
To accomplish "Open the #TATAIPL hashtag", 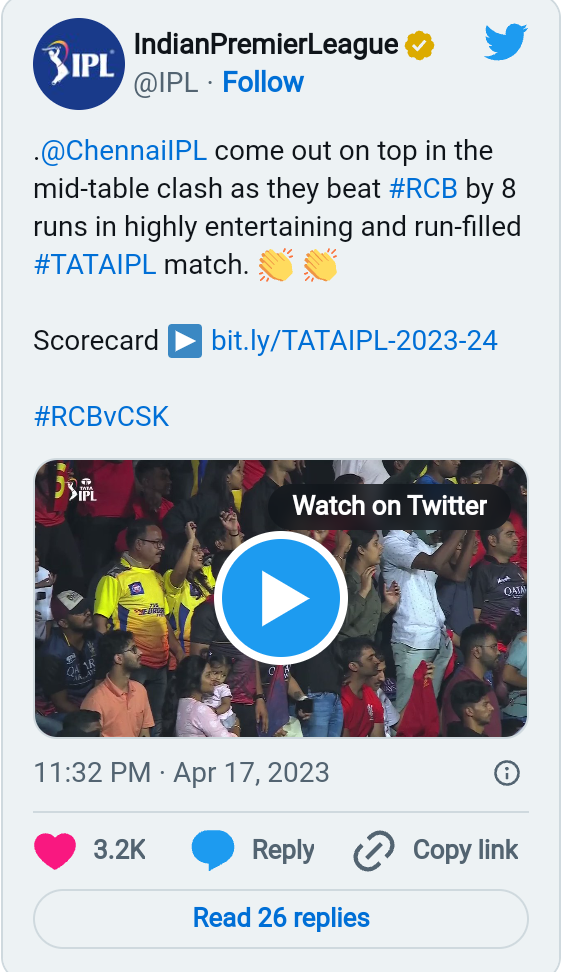I will click(x=95, y=265).
